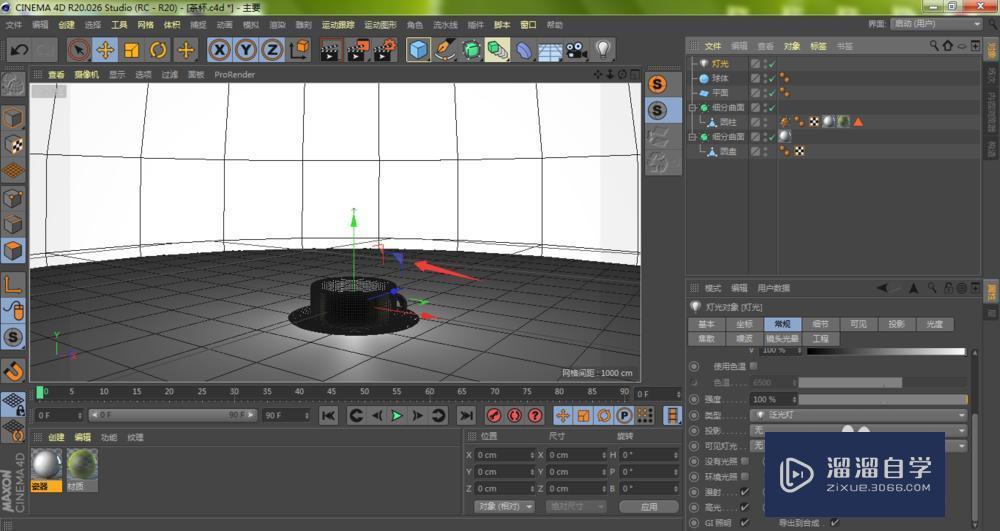Open the 创建 main menu
Screen dimensions: 1000x531
pos(66,25)
